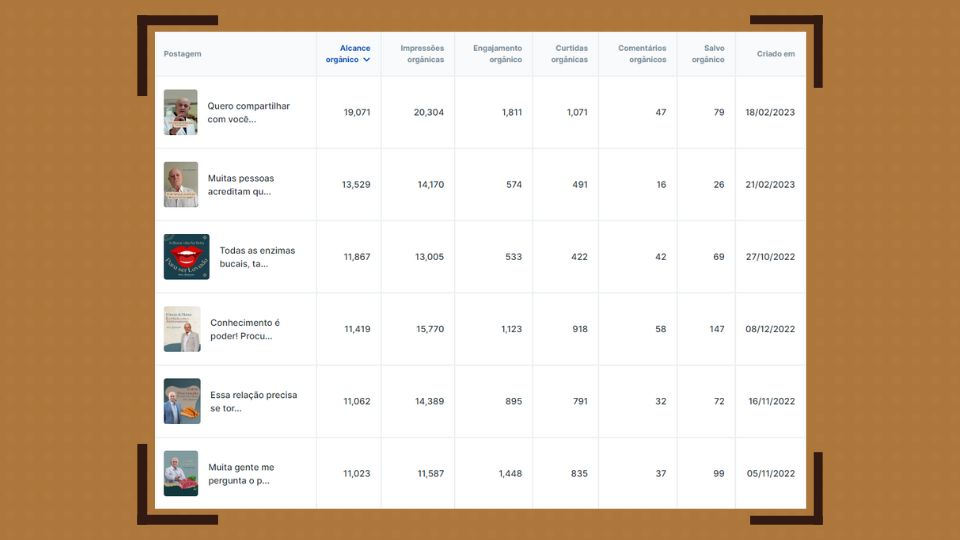Open thumbnail of 'Muitas pessoas acreditam' post
The image size is (960, 540).
click(x=181, y=184)
